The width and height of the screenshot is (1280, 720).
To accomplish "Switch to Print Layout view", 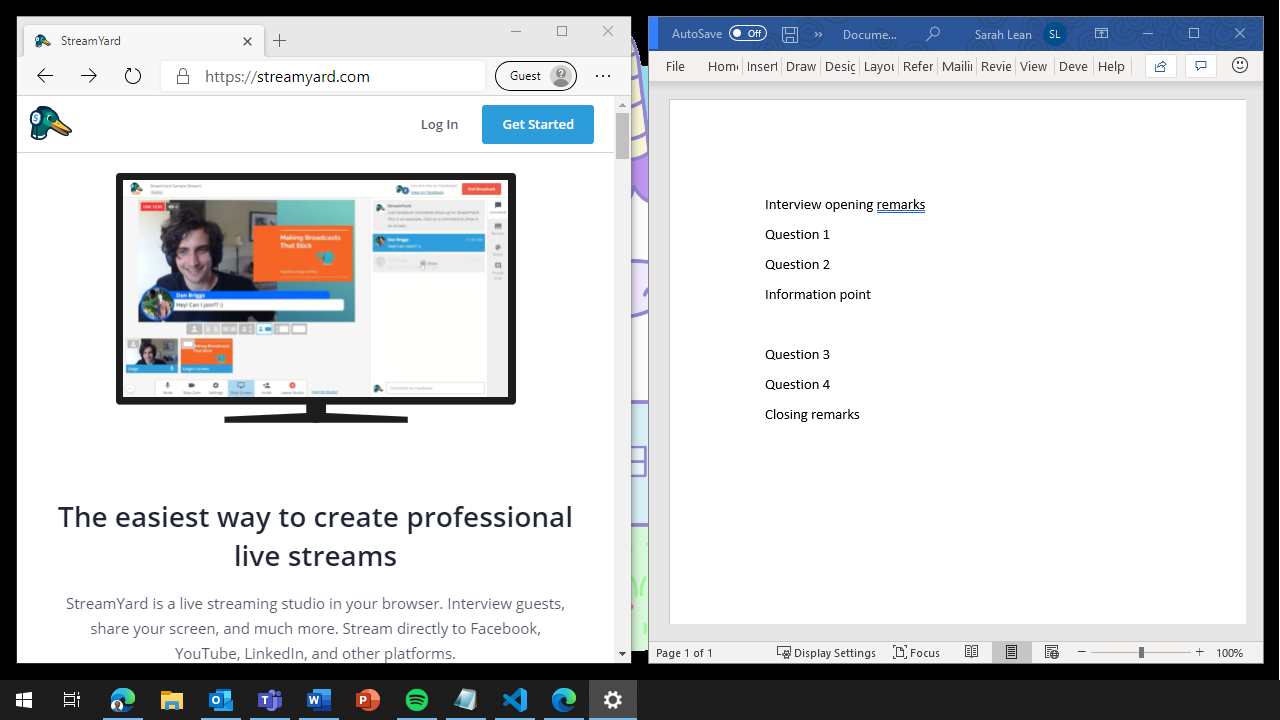I will tap(1011, 652).
